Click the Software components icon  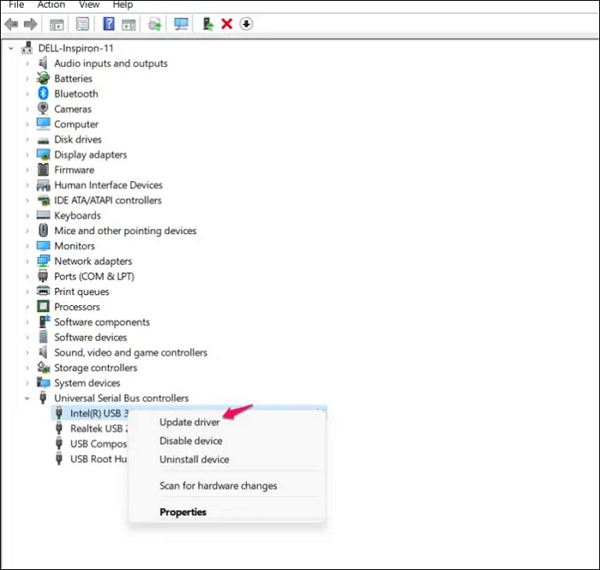coord(44,322)
